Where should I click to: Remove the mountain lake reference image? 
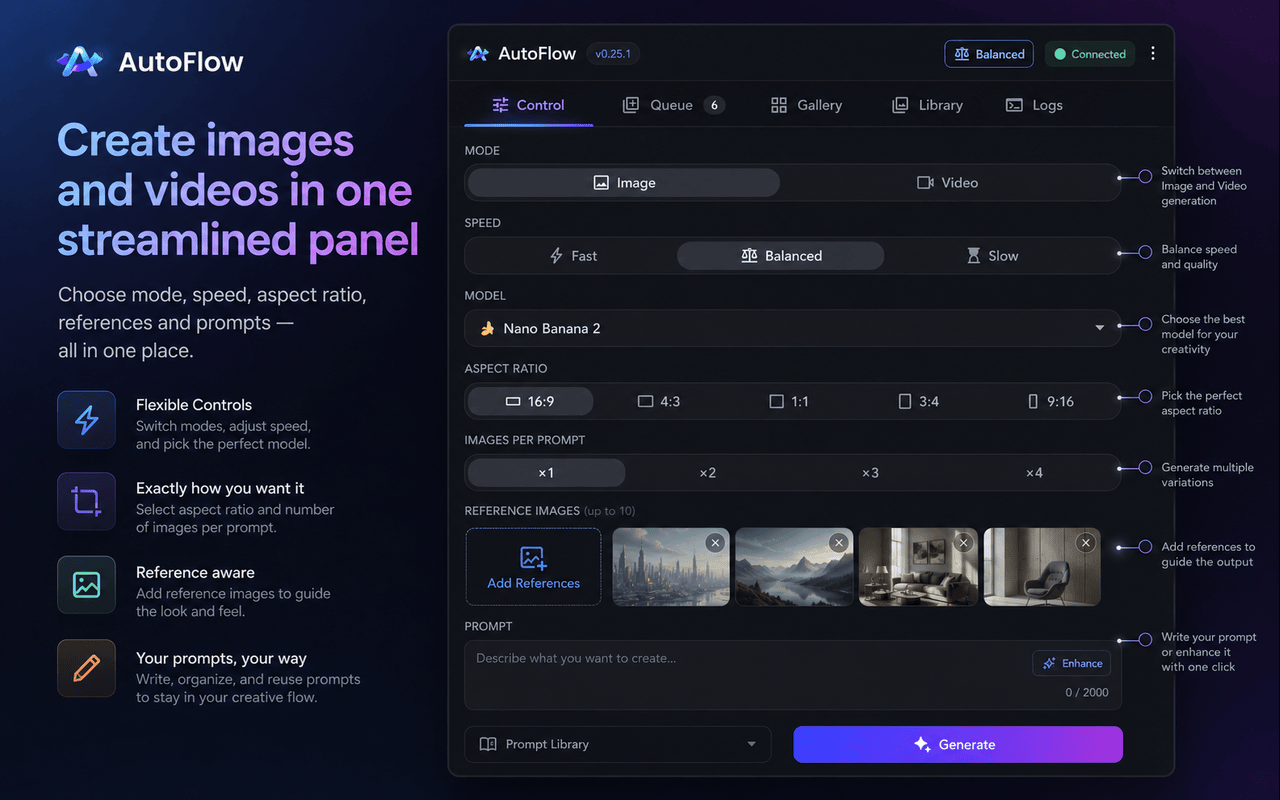[x=838, y=542]
